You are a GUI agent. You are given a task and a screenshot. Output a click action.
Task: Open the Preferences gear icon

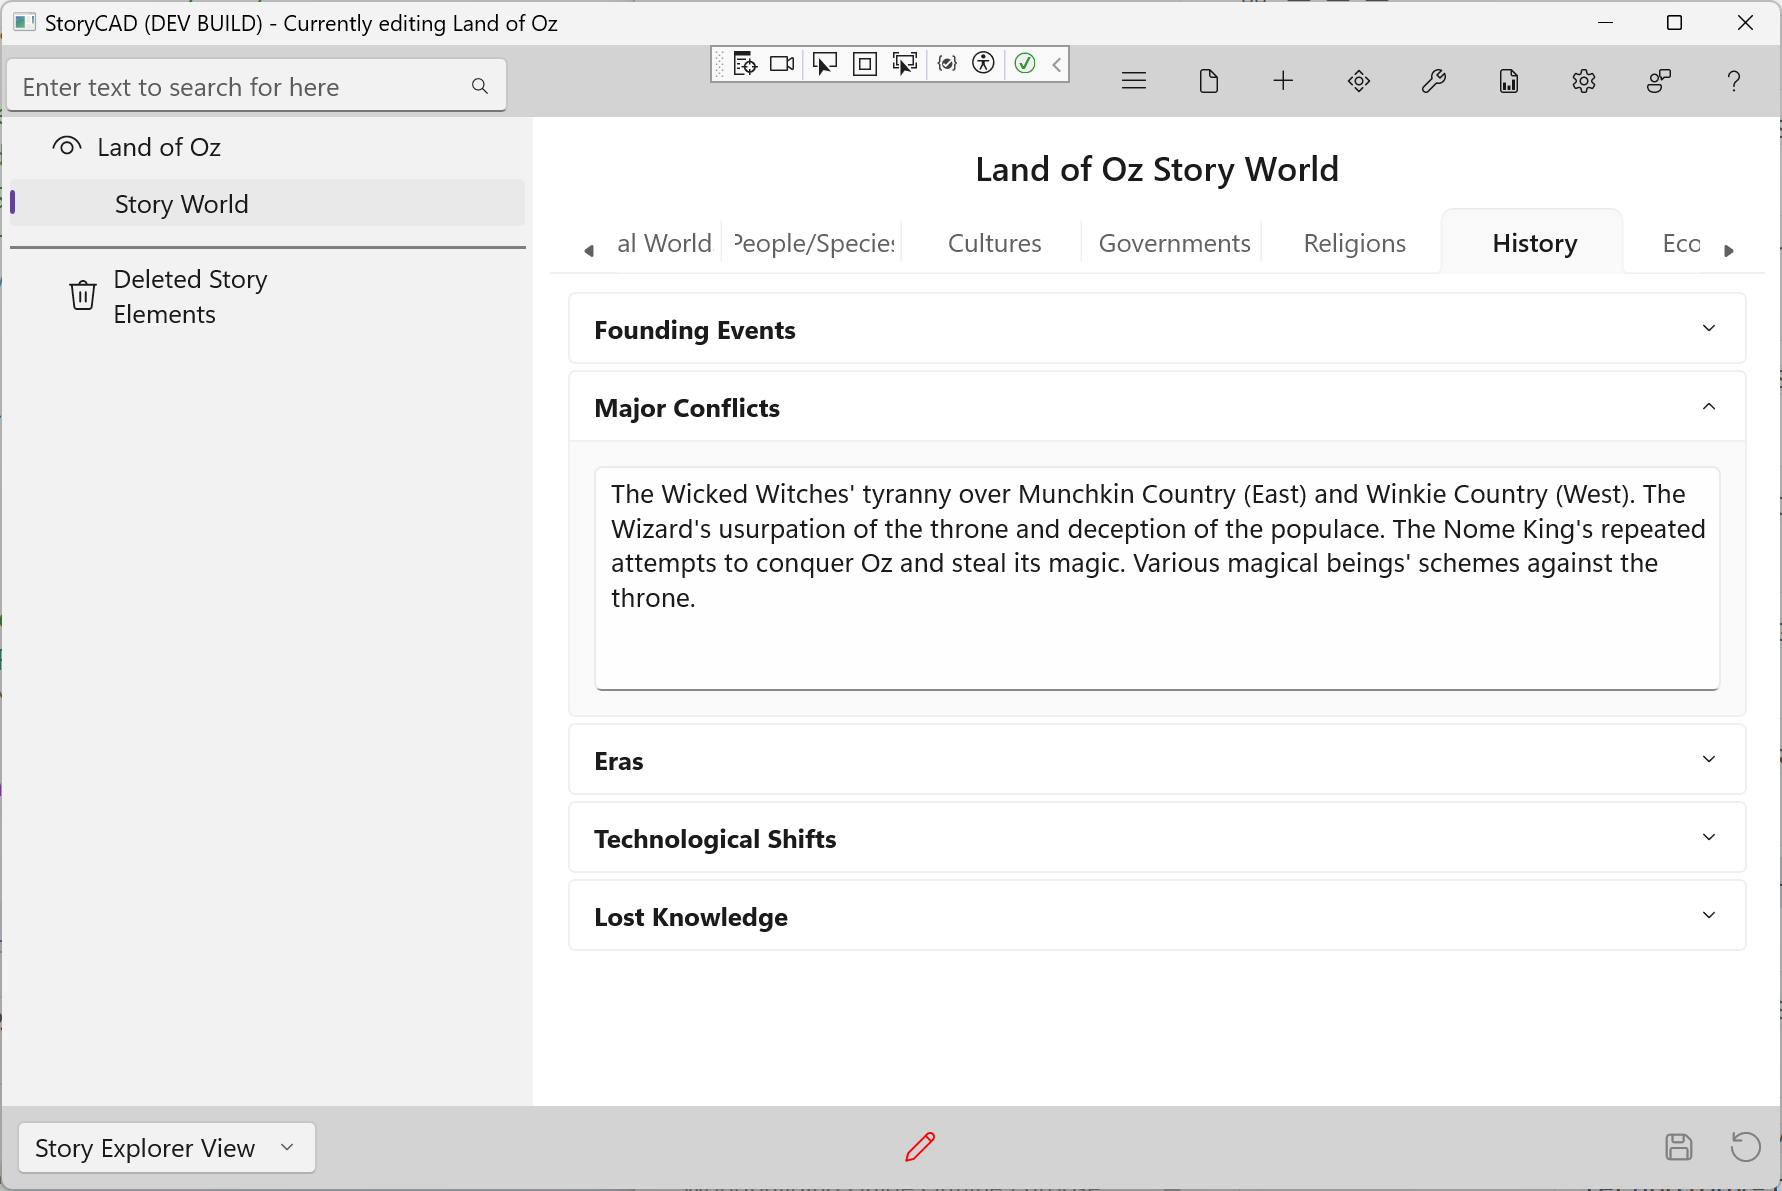1583,81
